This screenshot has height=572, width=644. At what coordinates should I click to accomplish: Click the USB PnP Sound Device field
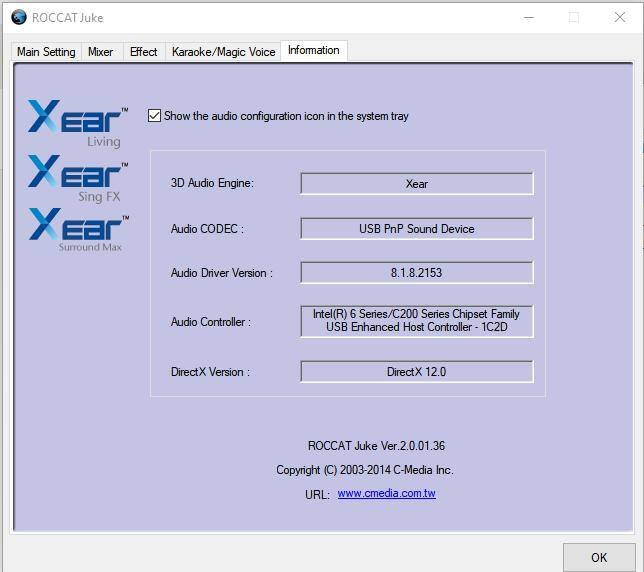pyautogui.click(x=416, y=229)
